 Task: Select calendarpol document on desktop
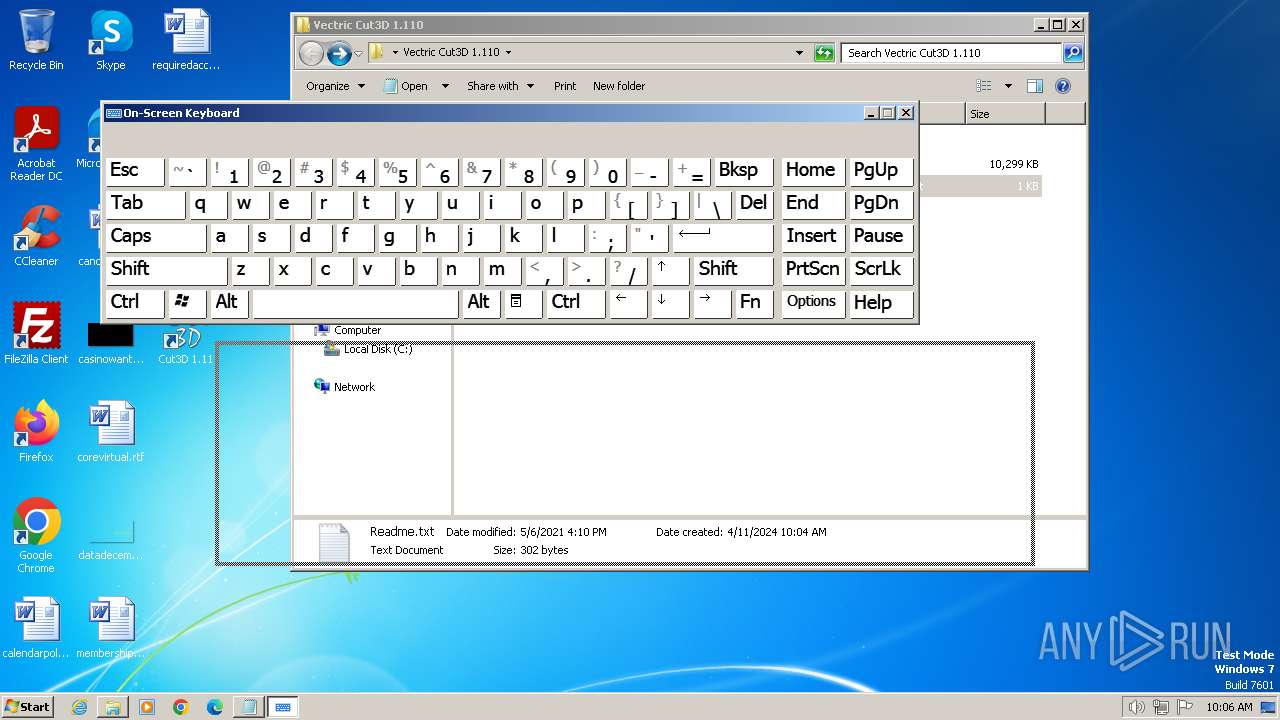coord(36,628)
